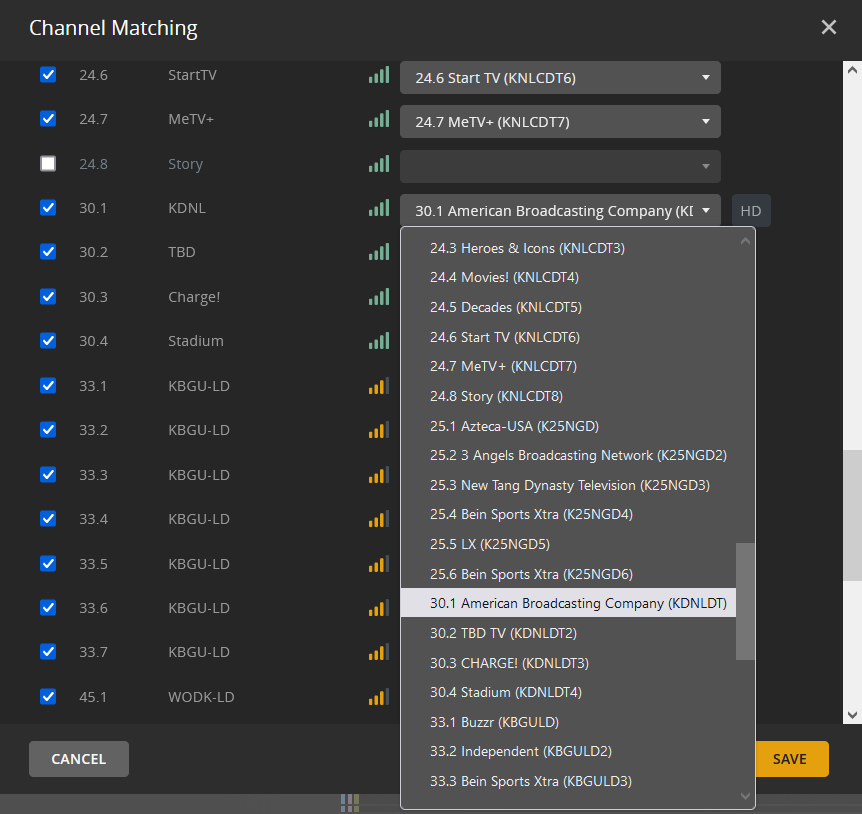Select 25.6 Bein Sports Xtra (K25NGD6)
The width and height of the screenshot is (862, 814).
[x=568, y=574]
